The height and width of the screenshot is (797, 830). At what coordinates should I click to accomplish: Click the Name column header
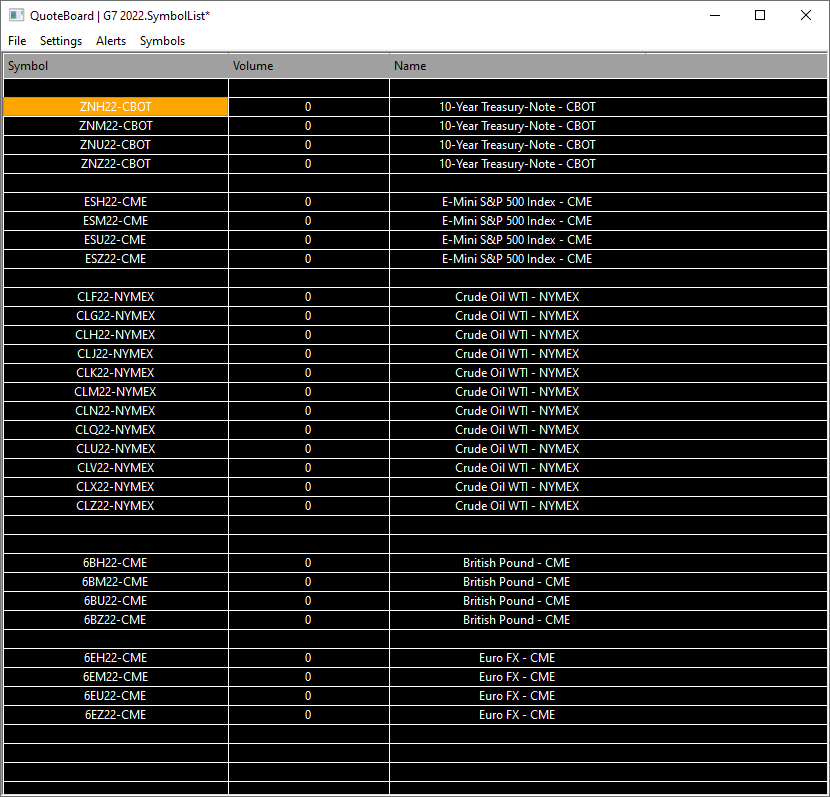tap(517, 66)
